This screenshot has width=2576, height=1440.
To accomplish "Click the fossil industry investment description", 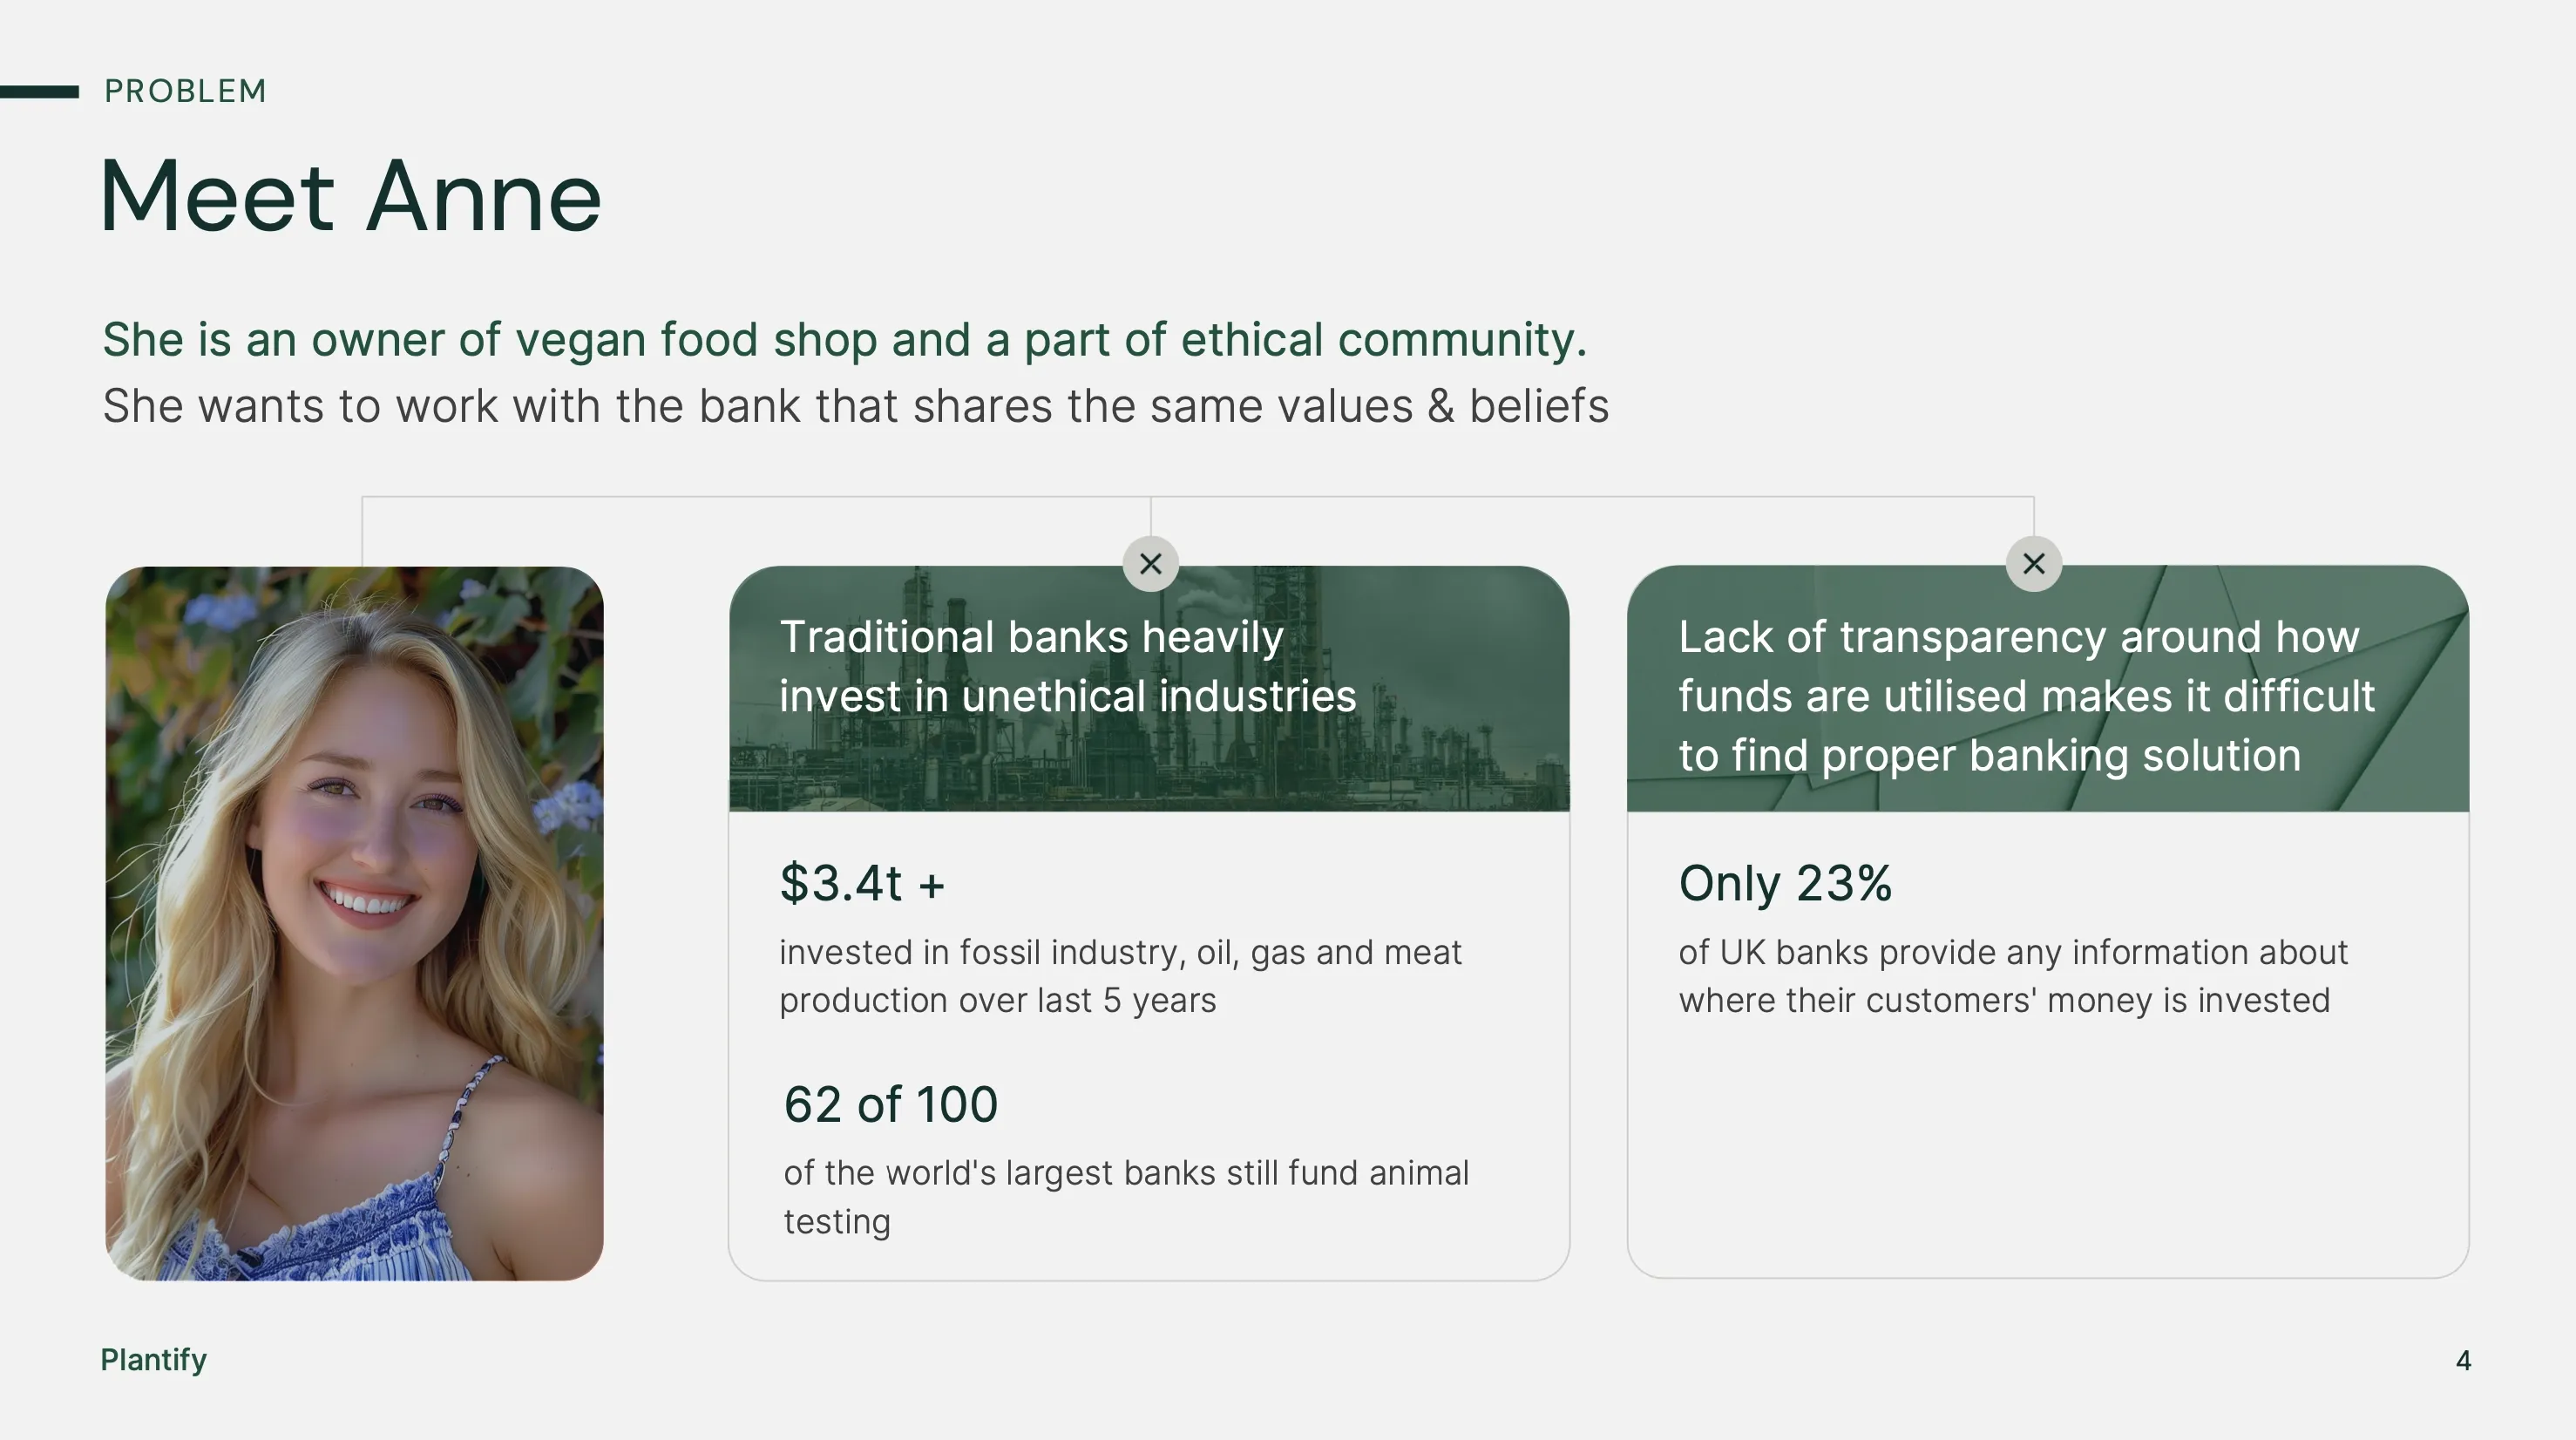I will coord(1120,976).
